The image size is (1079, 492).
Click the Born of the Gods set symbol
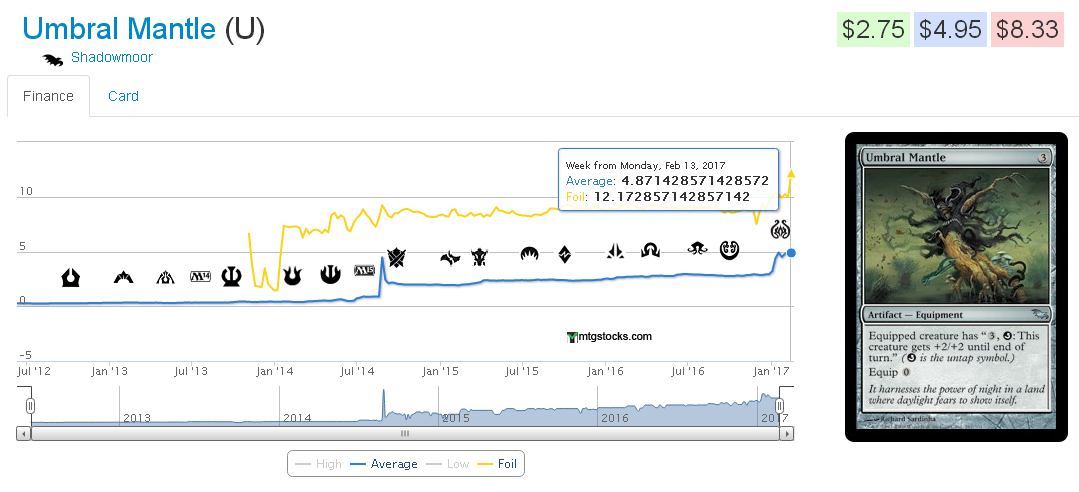coord(292,276)
